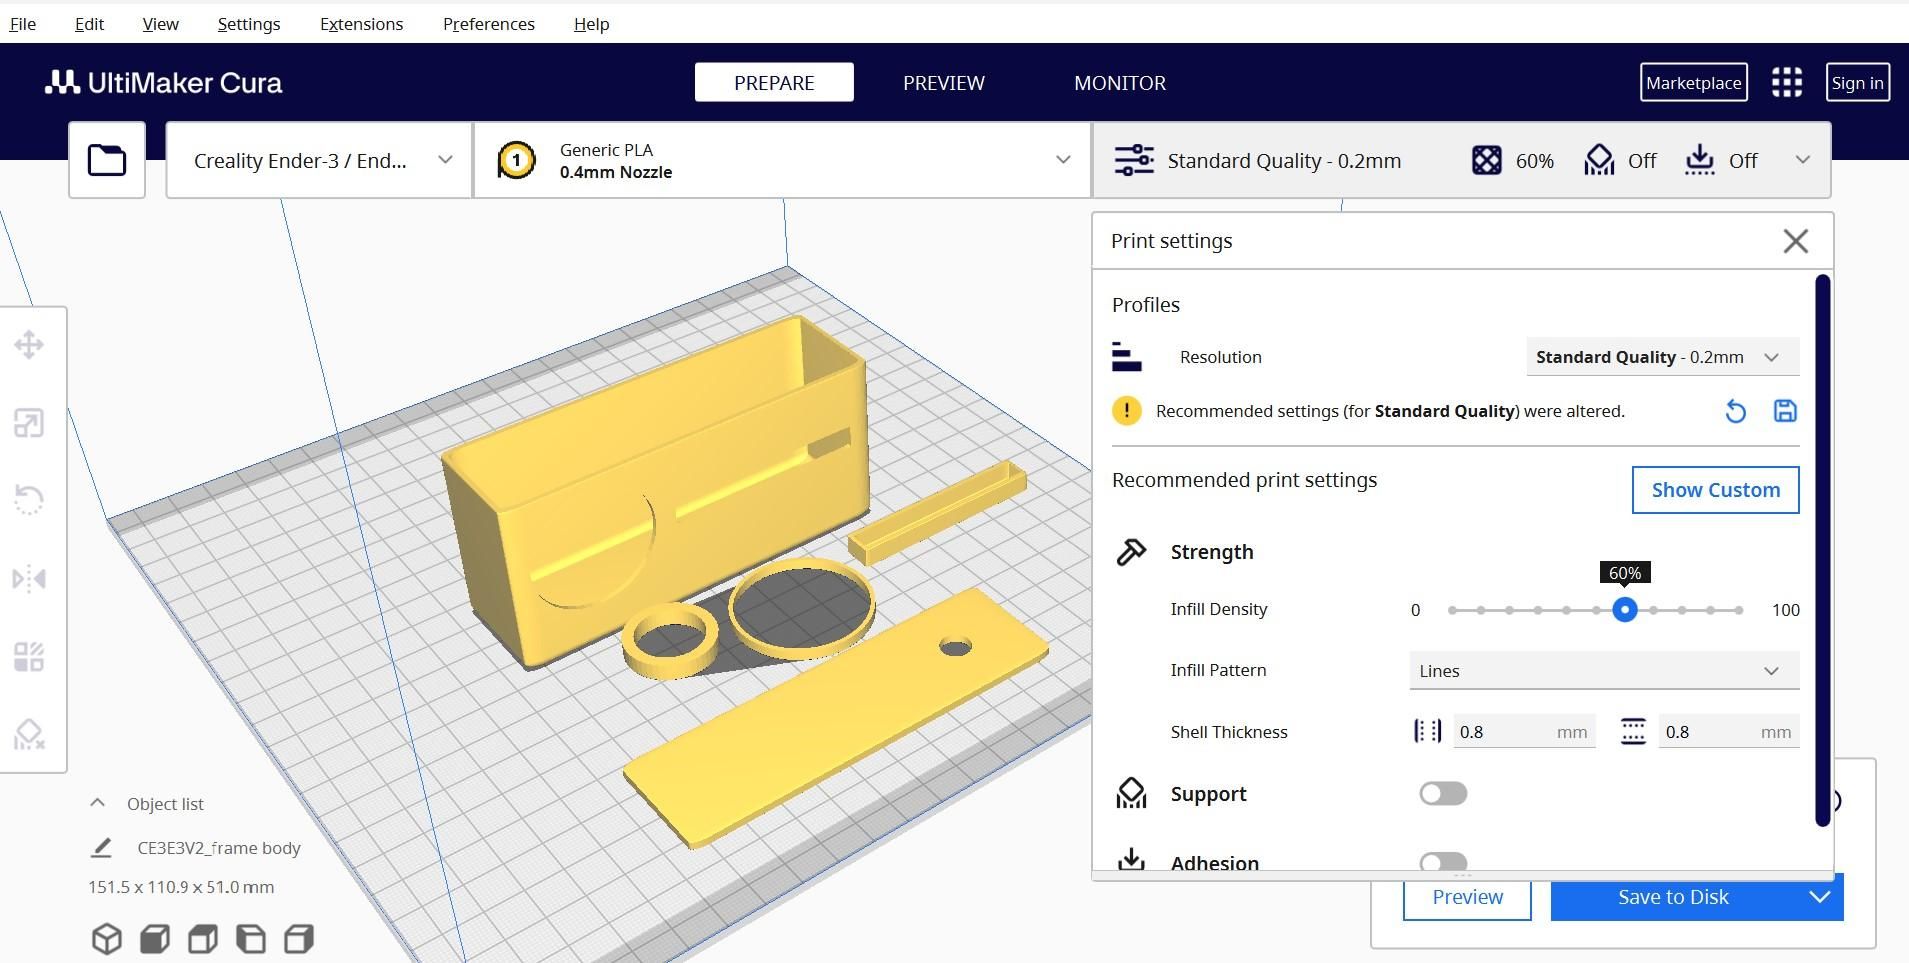The width and height of the screenshot is (1909, 963).
Task: Open the Edit menu
Action: tap(89, 24)
